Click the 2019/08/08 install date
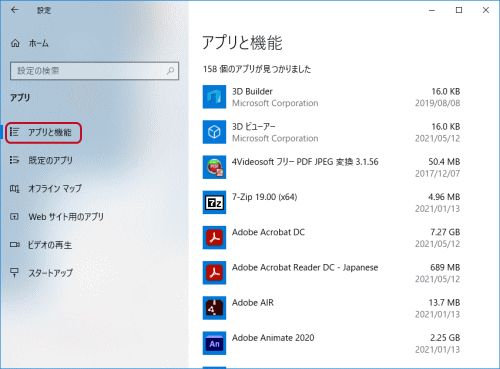The height and width of the screenshot is (369, 500). point(438,103)
